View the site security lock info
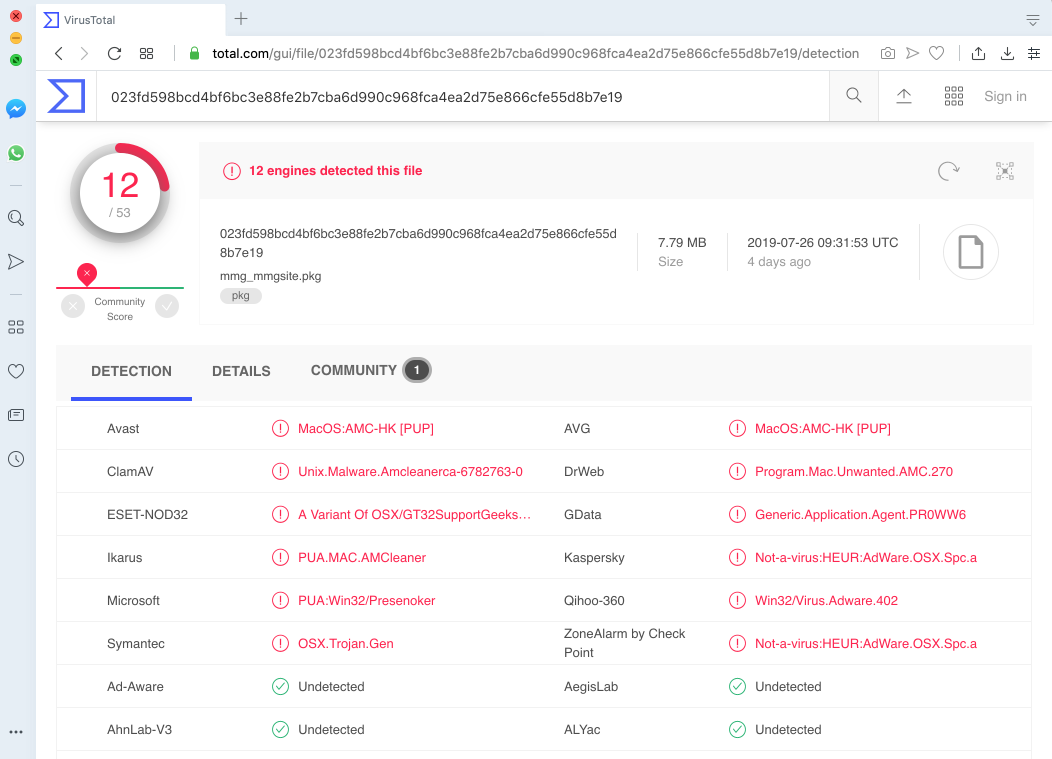The image size is (1052, 759). (x=194, y=54)
